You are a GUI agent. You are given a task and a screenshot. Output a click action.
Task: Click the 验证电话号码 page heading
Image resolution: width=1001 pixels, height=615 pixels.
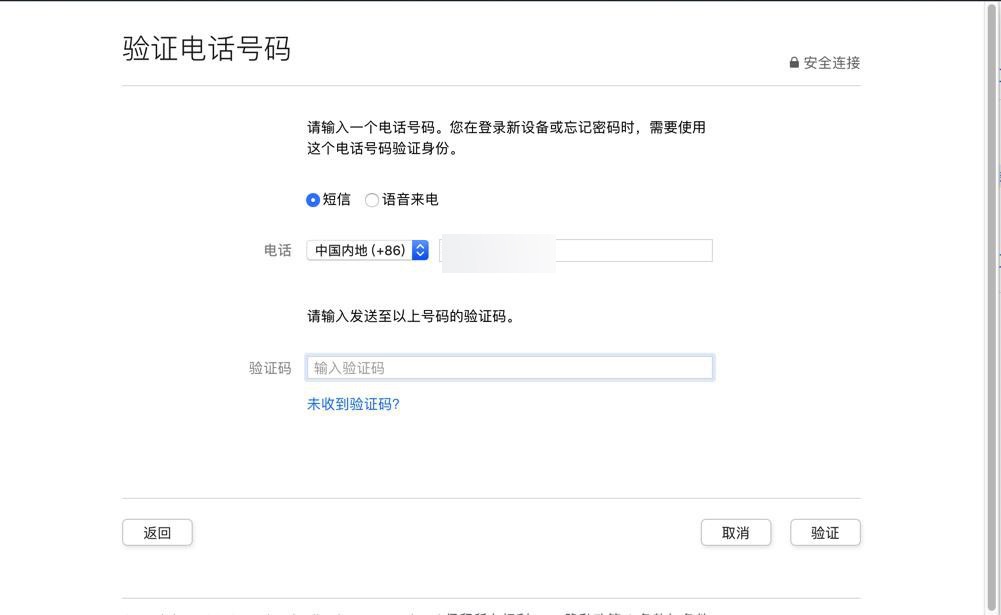coord(206,48)
